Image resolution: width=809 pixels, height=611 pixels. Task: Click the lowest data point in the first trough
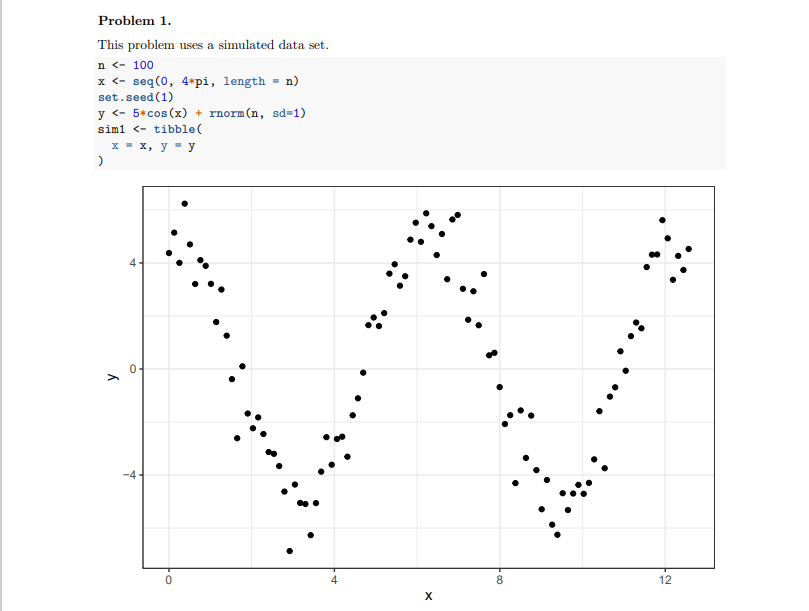[289, 550]
